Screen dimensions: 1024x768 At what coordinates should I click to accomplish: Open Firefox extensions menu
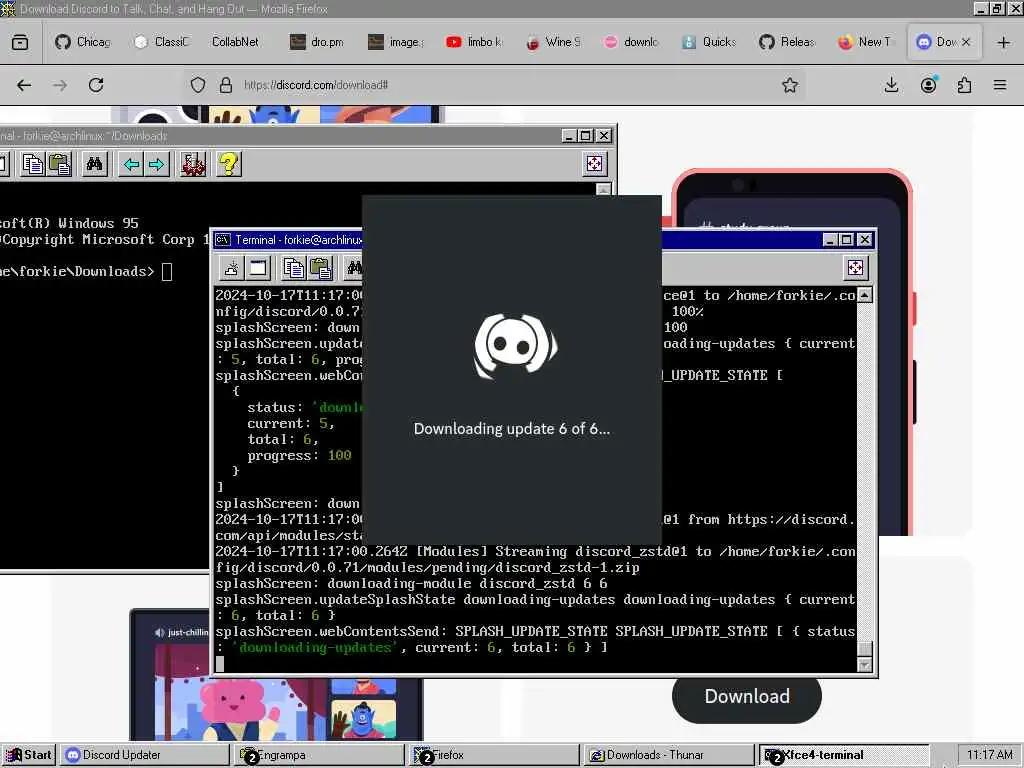964,85
